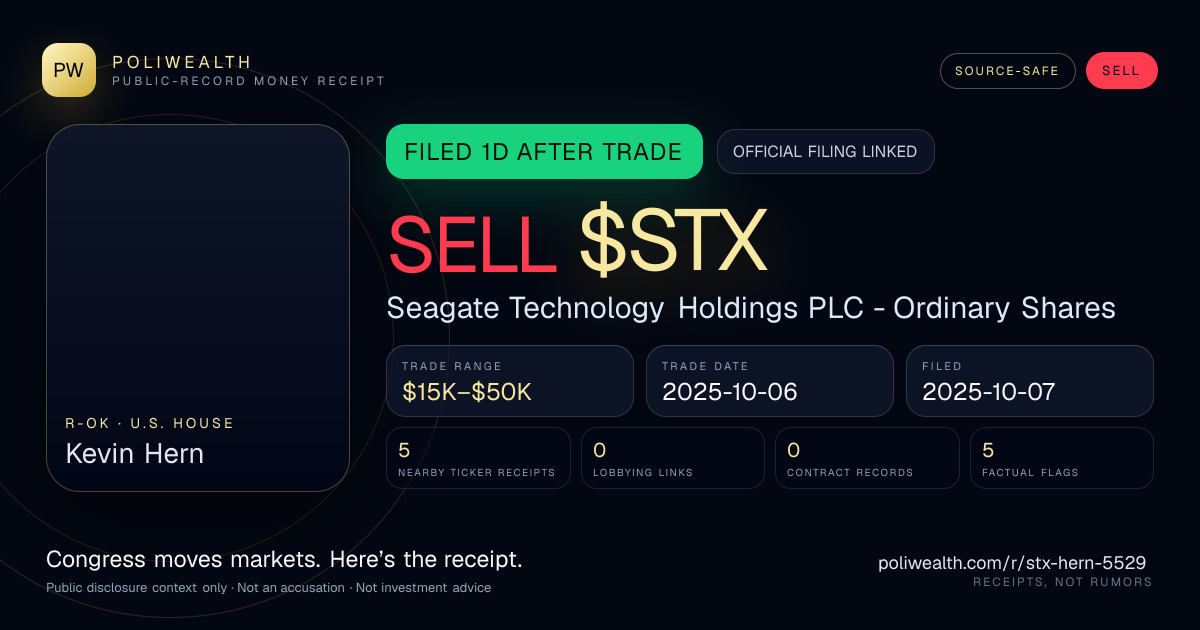Select the Trade Date 2025-10-06 tile
The image size is (1200, 630).
tap(770, 381)
